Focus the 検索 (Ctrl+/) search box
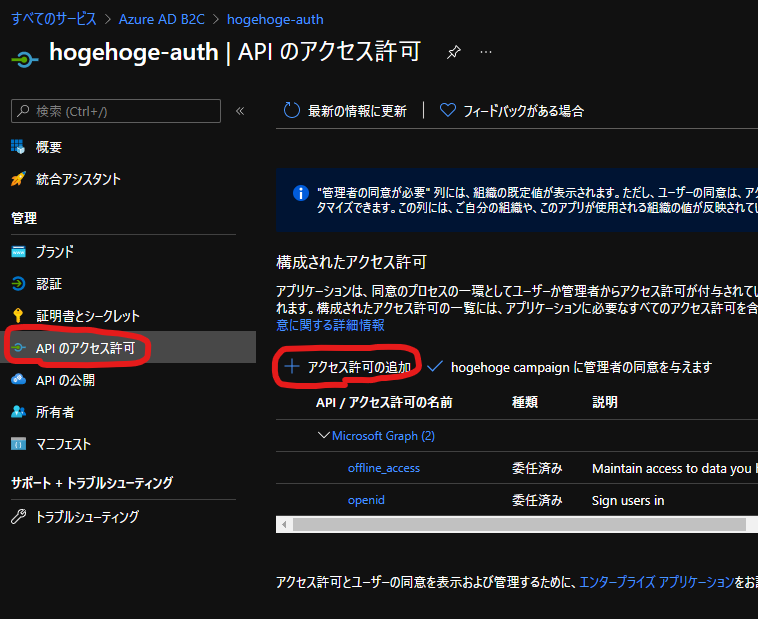Screen dimensions: 758x619 (116, 111)
